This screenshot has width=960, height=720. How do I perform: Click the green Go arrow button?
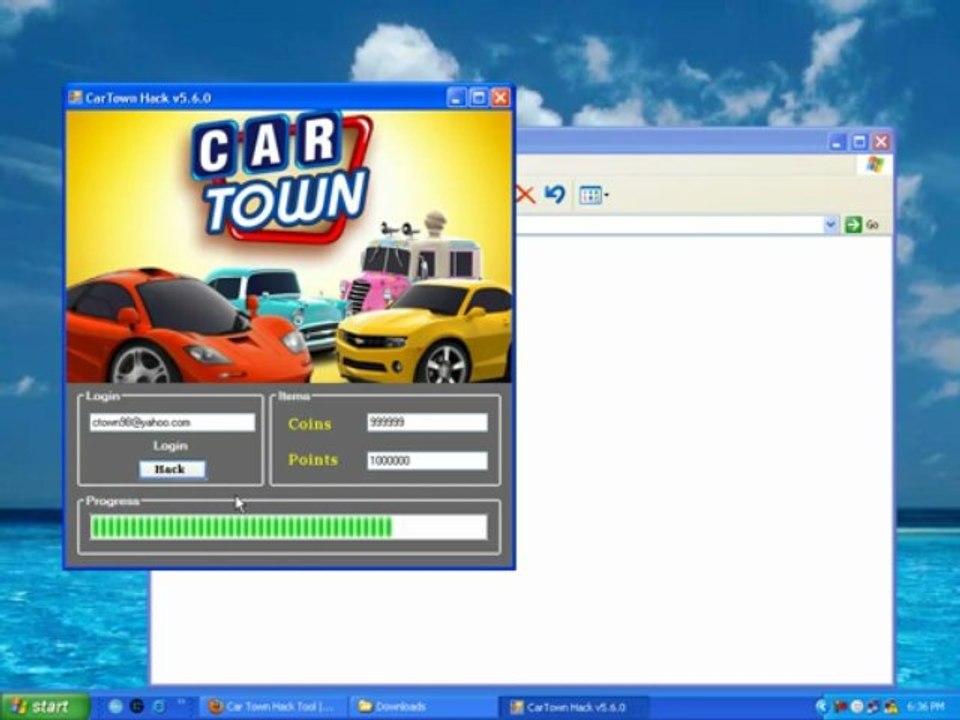pos(853,225)
